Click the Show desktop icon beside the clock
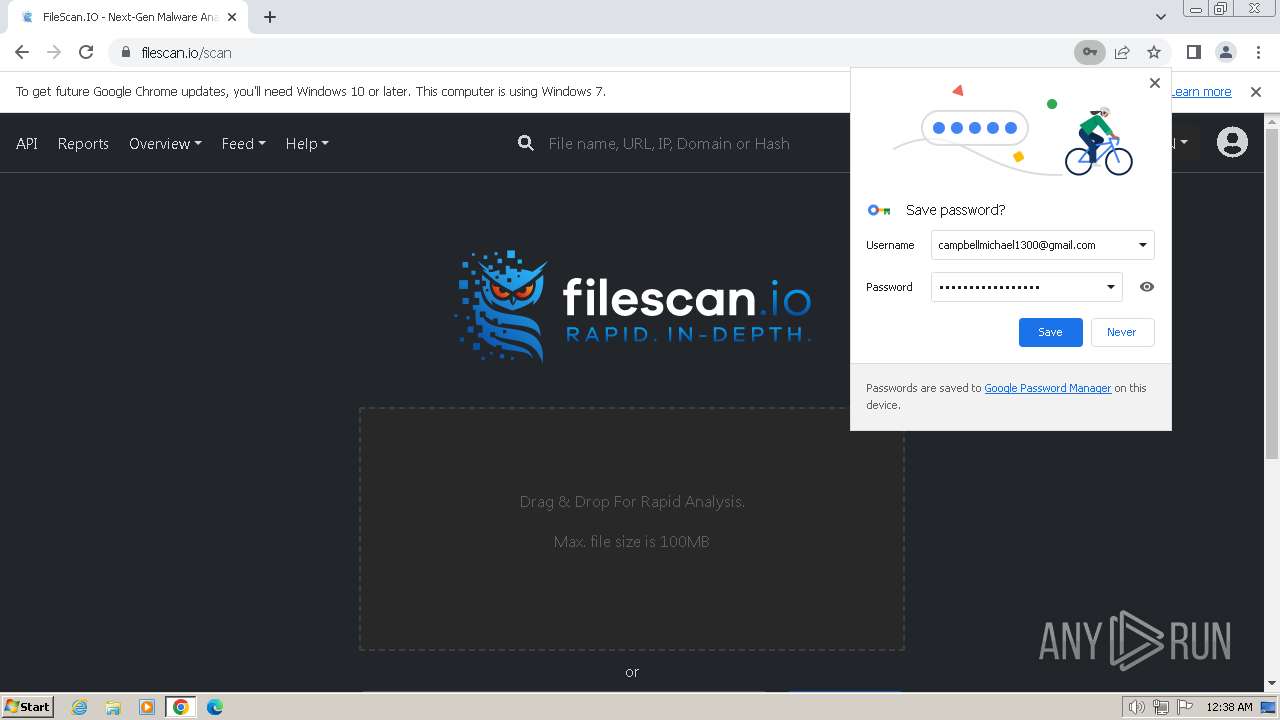 1269,707
